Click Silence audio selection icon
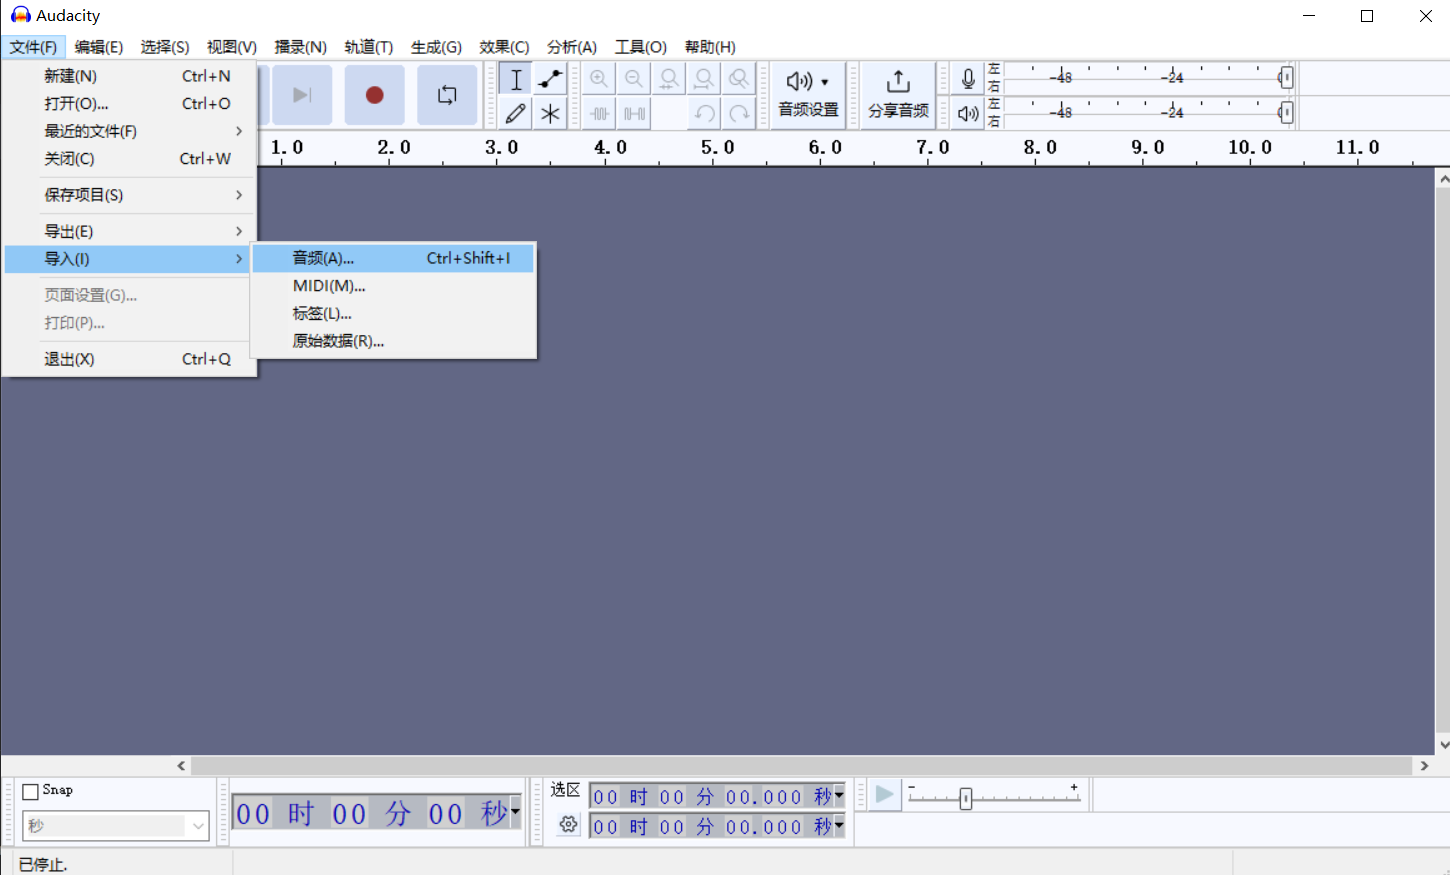This screenshot has width=1450, height=875. point(634,113)
